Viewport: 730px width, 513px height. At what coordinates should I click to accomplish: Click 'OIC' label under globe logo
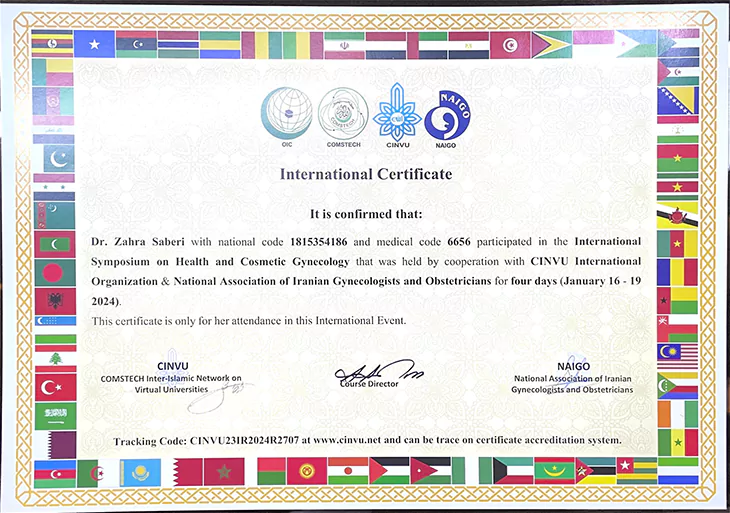point(287,144)
